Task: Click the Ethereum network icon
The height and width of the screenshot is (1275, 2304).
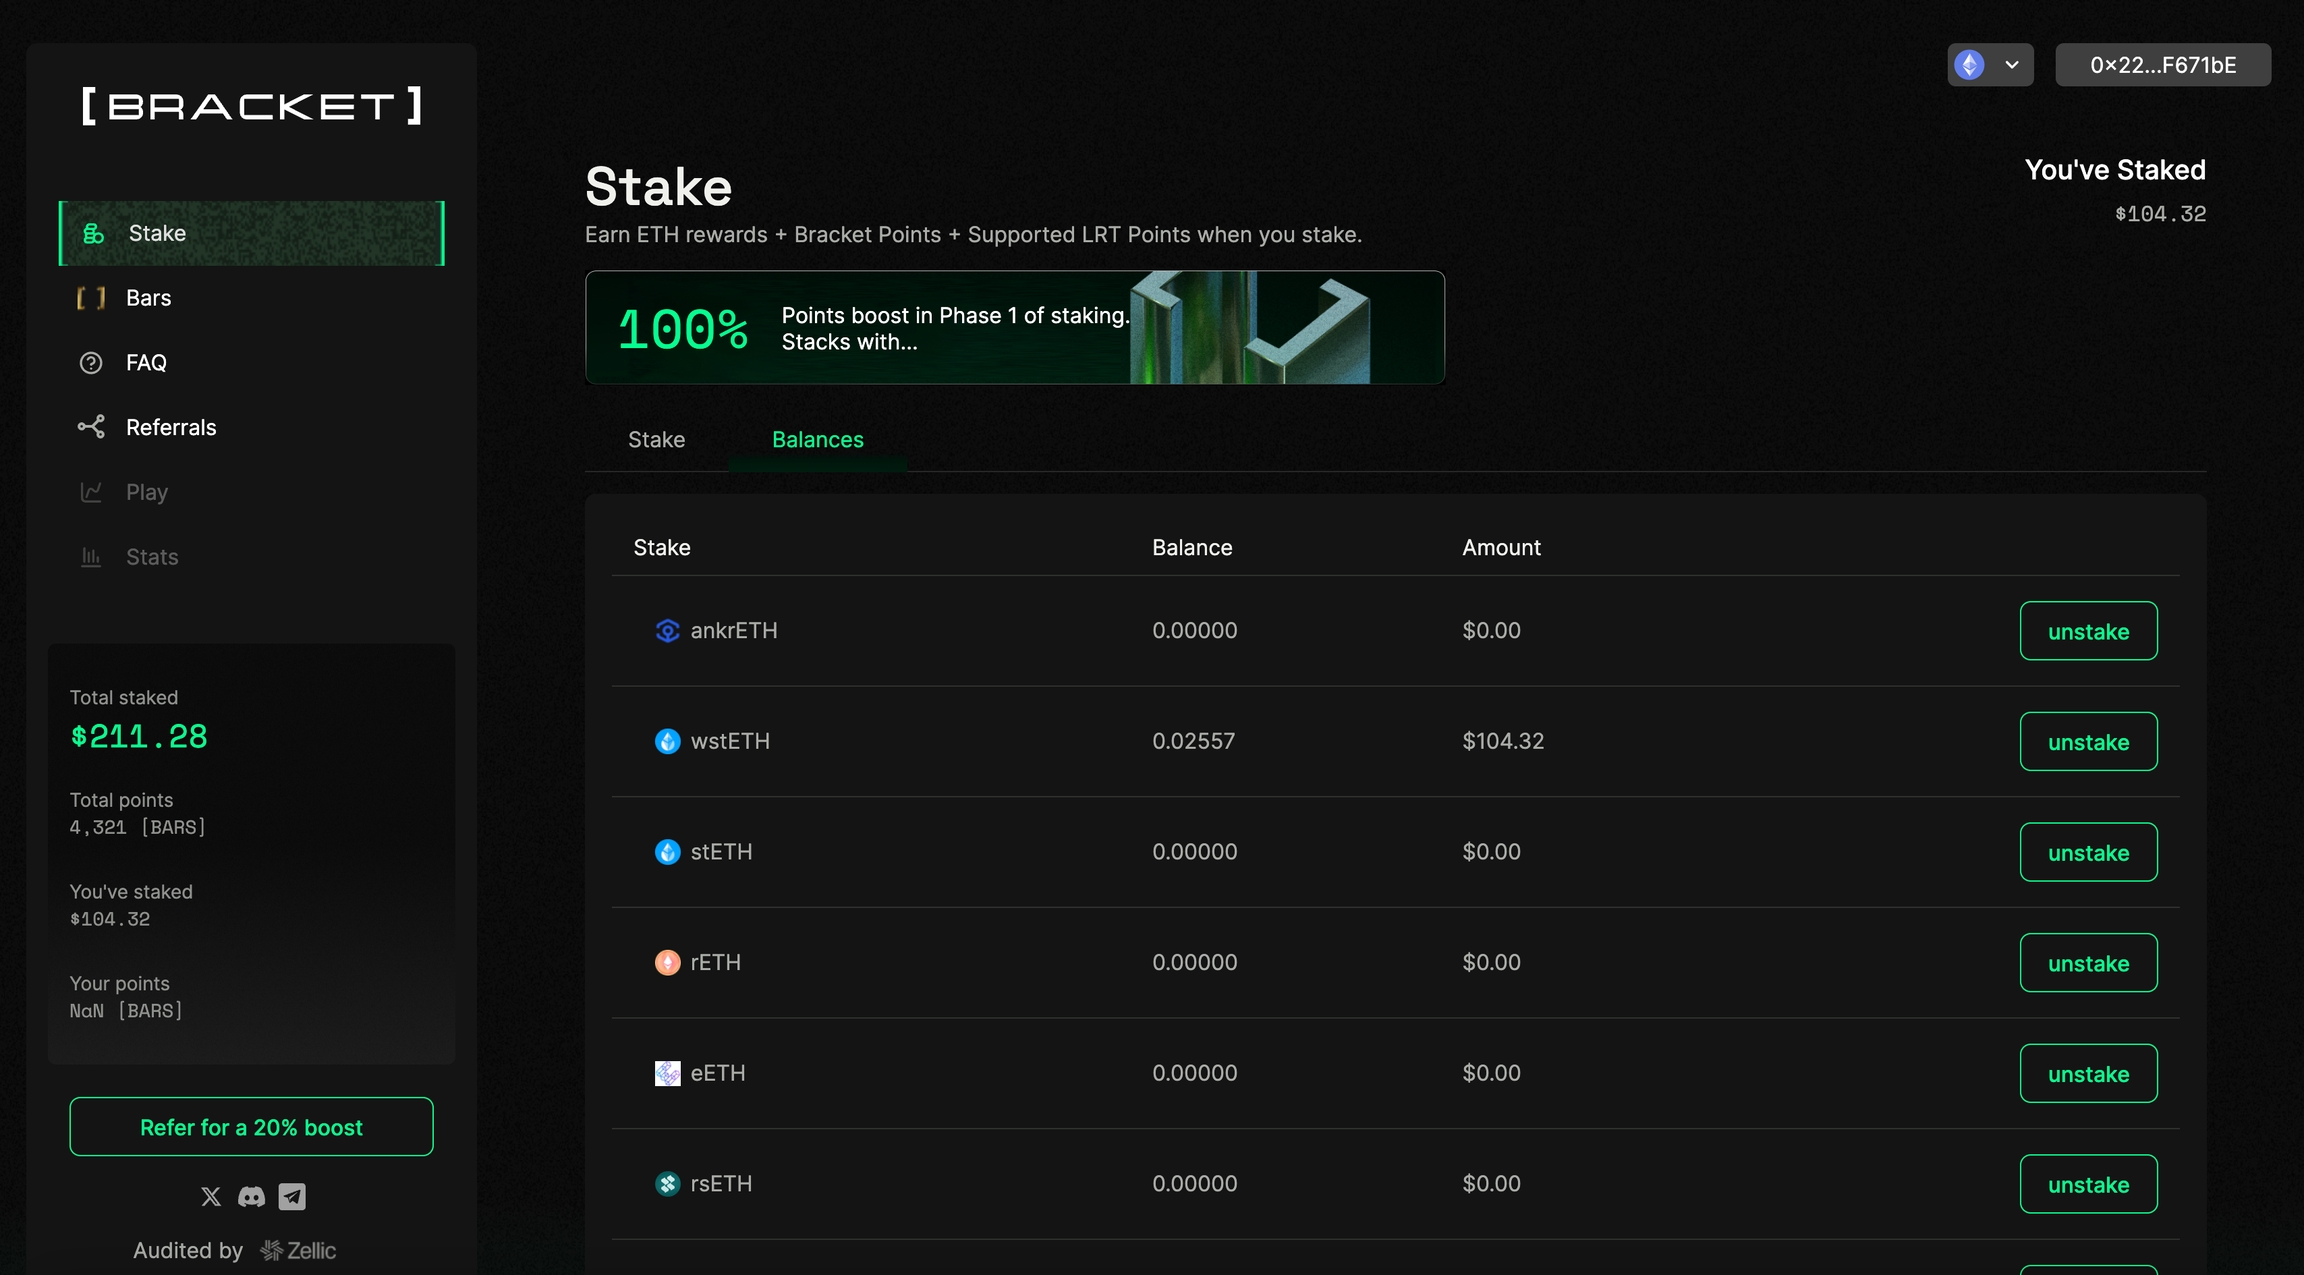Action: (x=1969, y=65)
